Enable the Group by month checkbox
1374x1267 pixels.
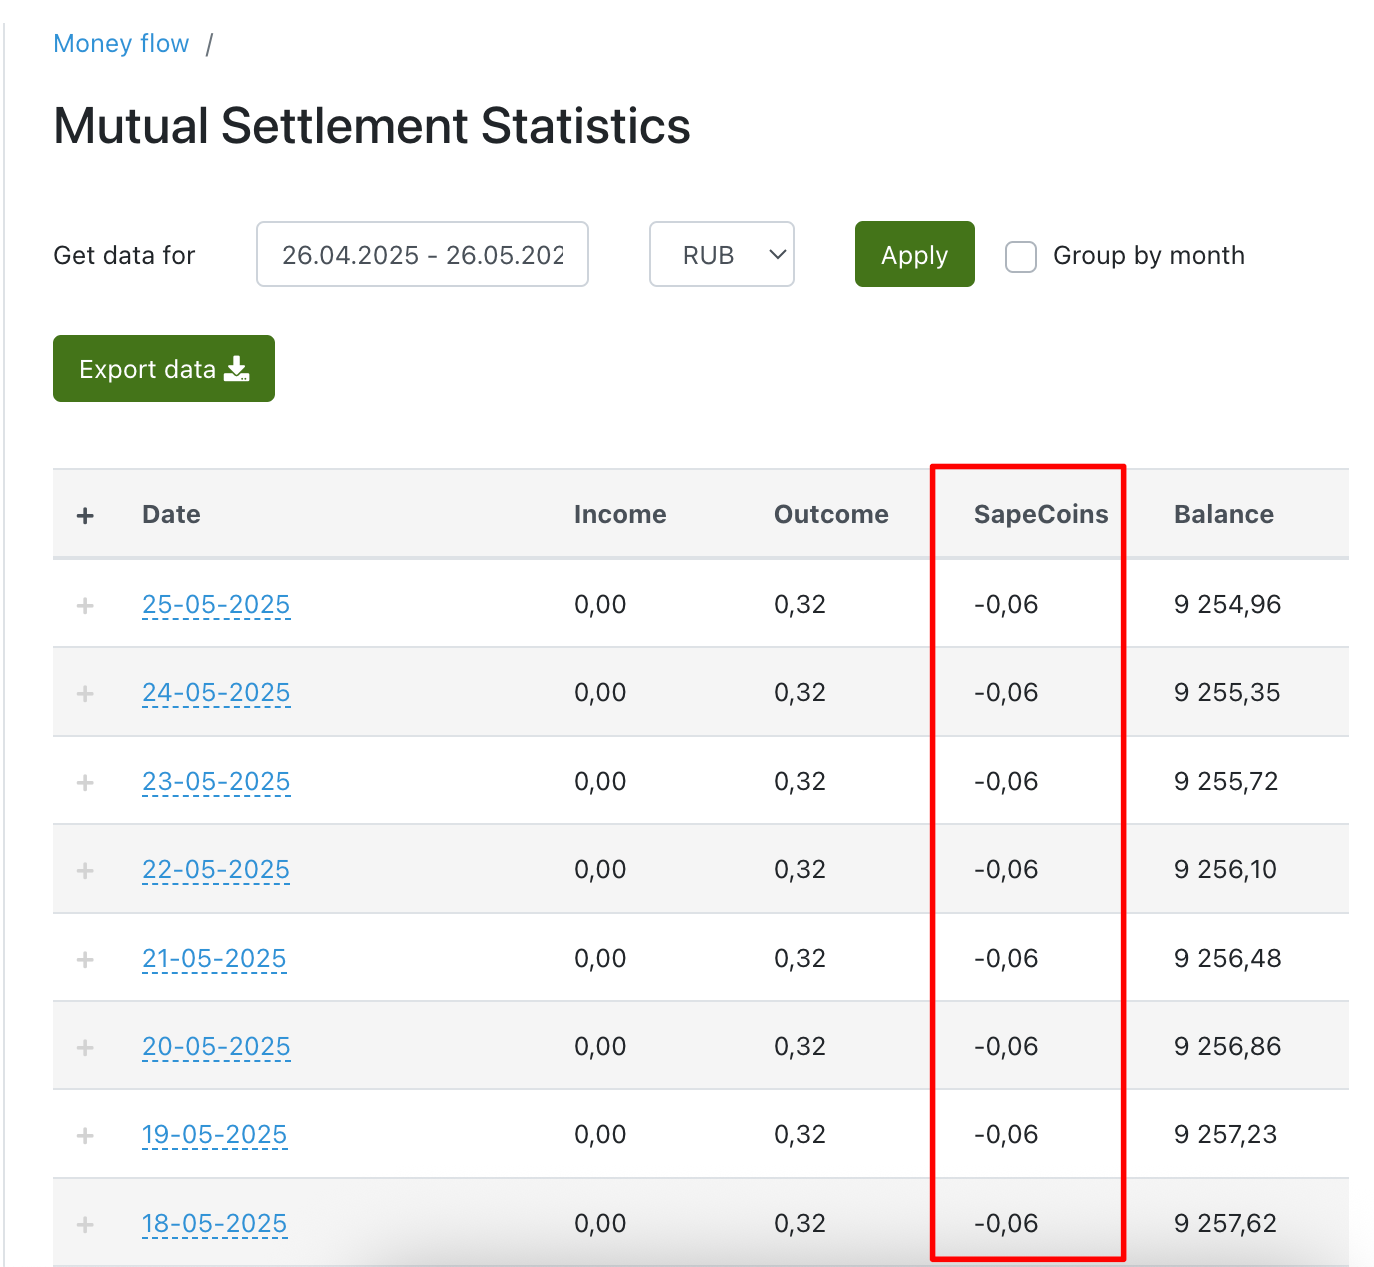1020,256
